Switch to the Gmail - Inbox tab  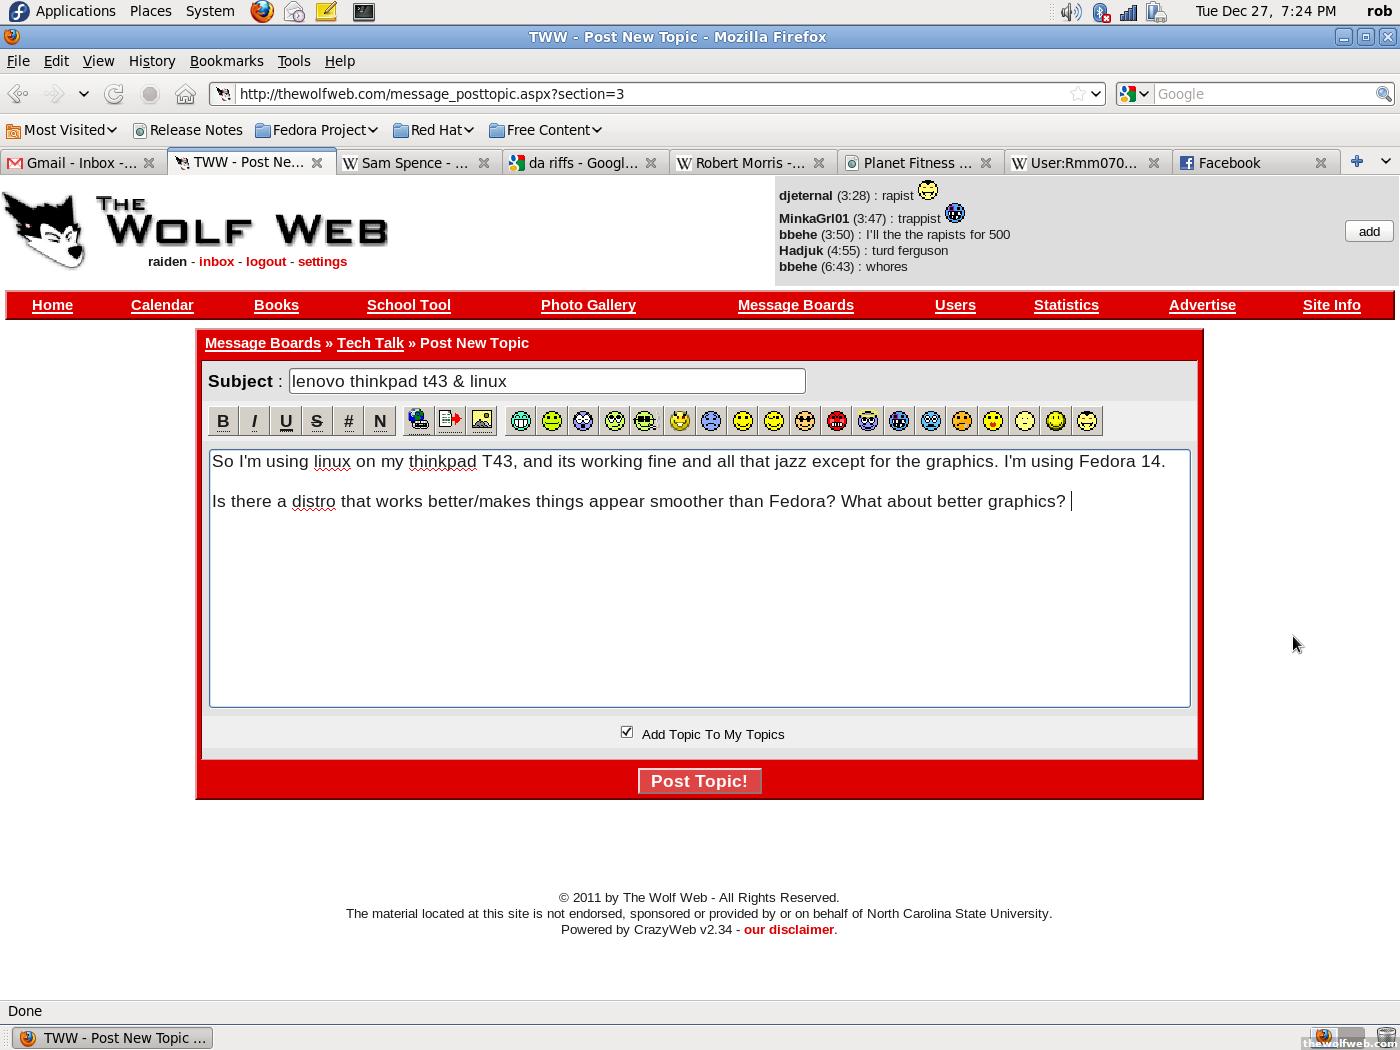[82, 163]
